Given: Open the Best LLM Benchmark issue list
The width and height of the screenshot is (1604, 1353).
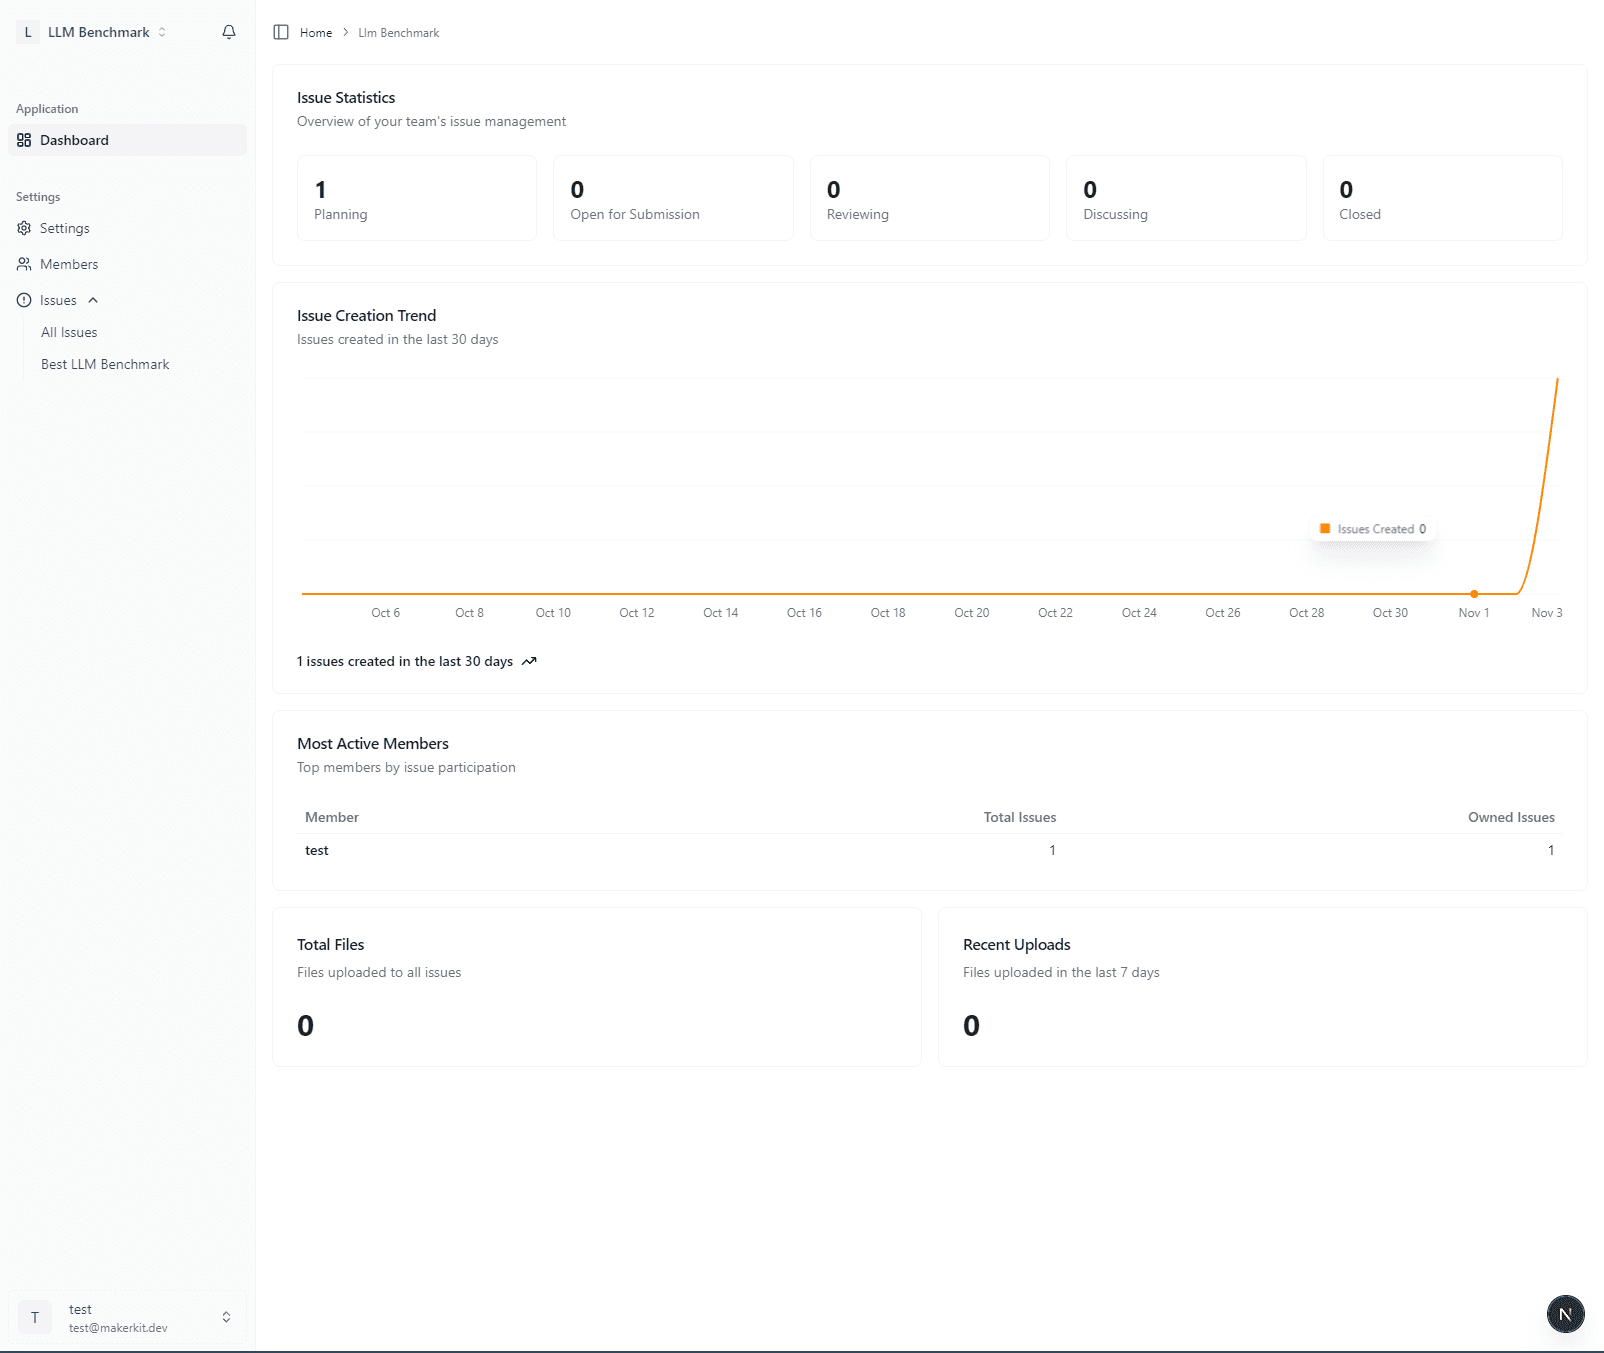Looking at the screenshot, I should point(105,364).
